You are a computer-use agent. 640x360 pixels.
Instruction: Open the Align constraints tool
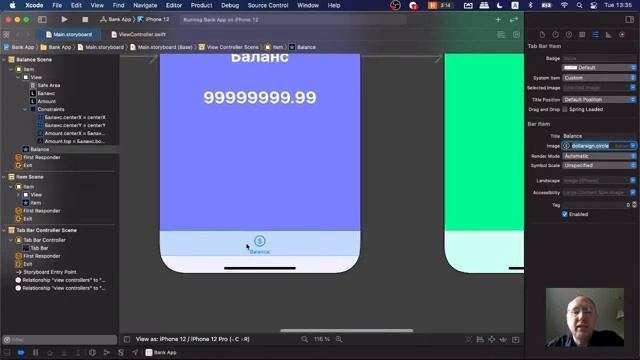point(480,340)
